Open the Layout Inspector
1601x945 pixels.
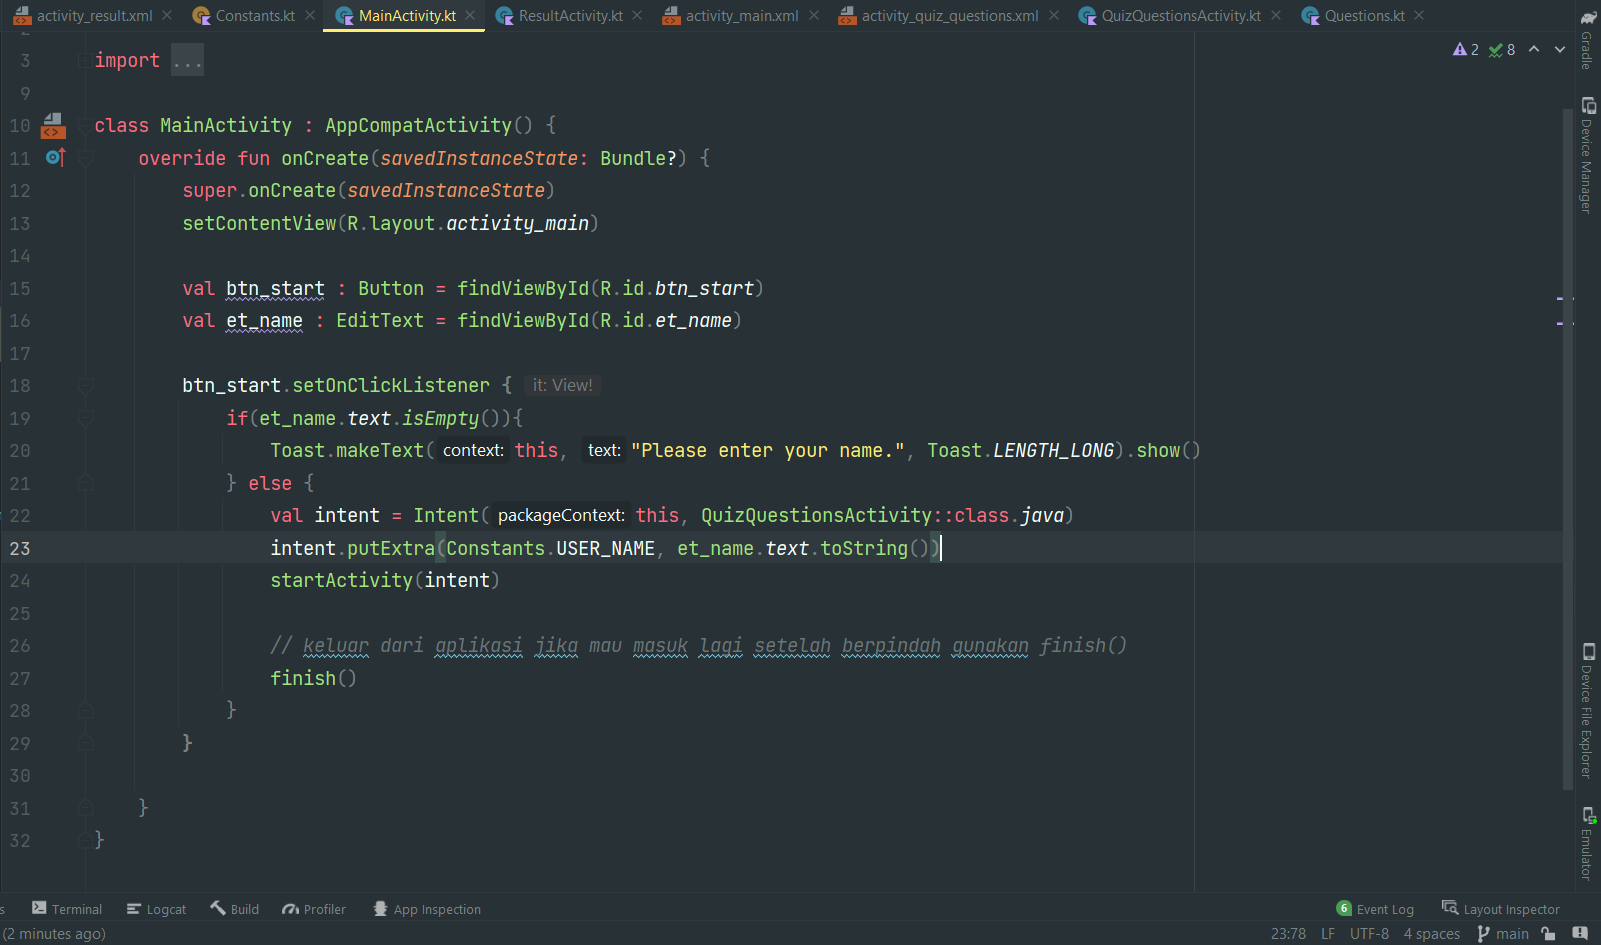pos(1501,909)
